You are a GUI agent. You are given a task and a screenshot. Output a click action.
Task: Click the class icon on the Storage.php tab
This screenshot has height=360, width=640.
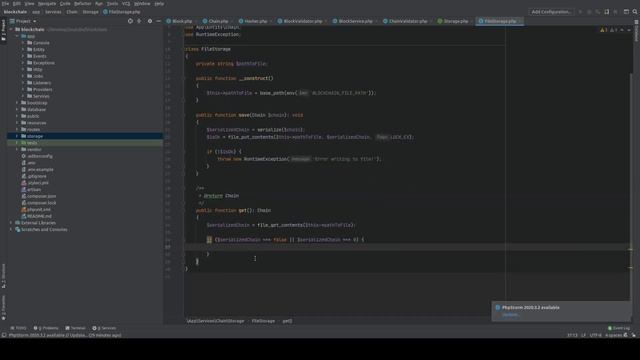point(440,21)
